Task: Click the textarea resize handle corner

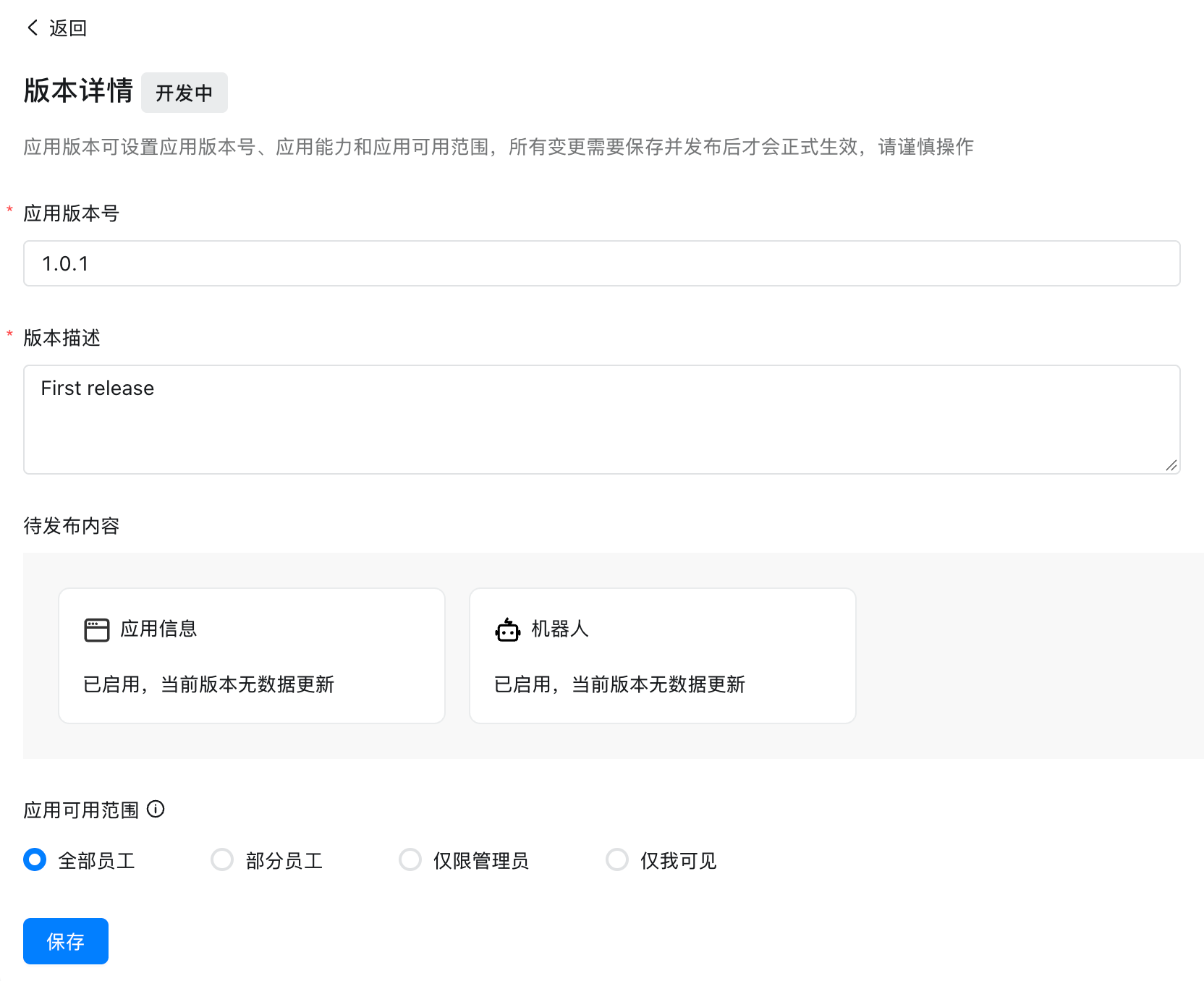Action: (1171, 464)
